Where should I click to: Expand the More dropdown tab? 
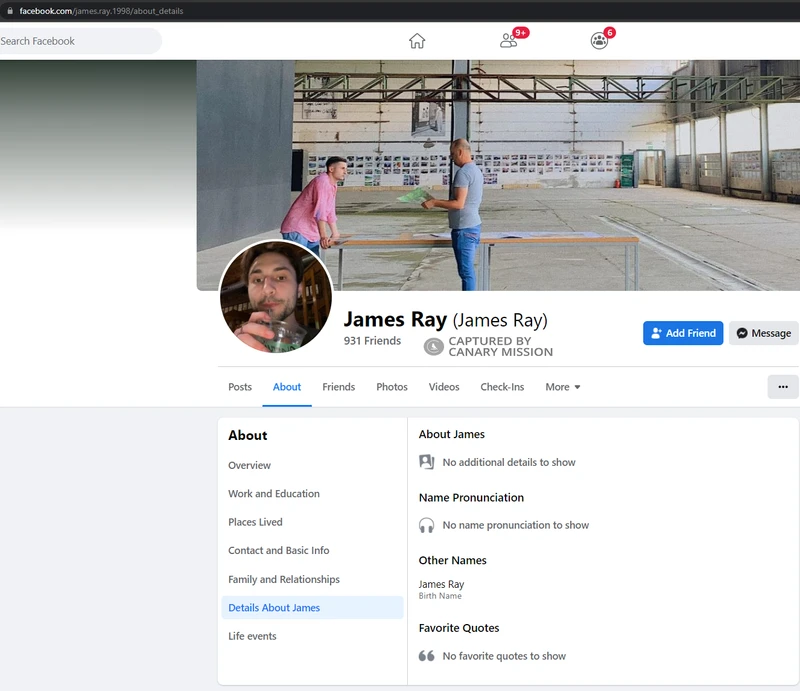(563, 387)
